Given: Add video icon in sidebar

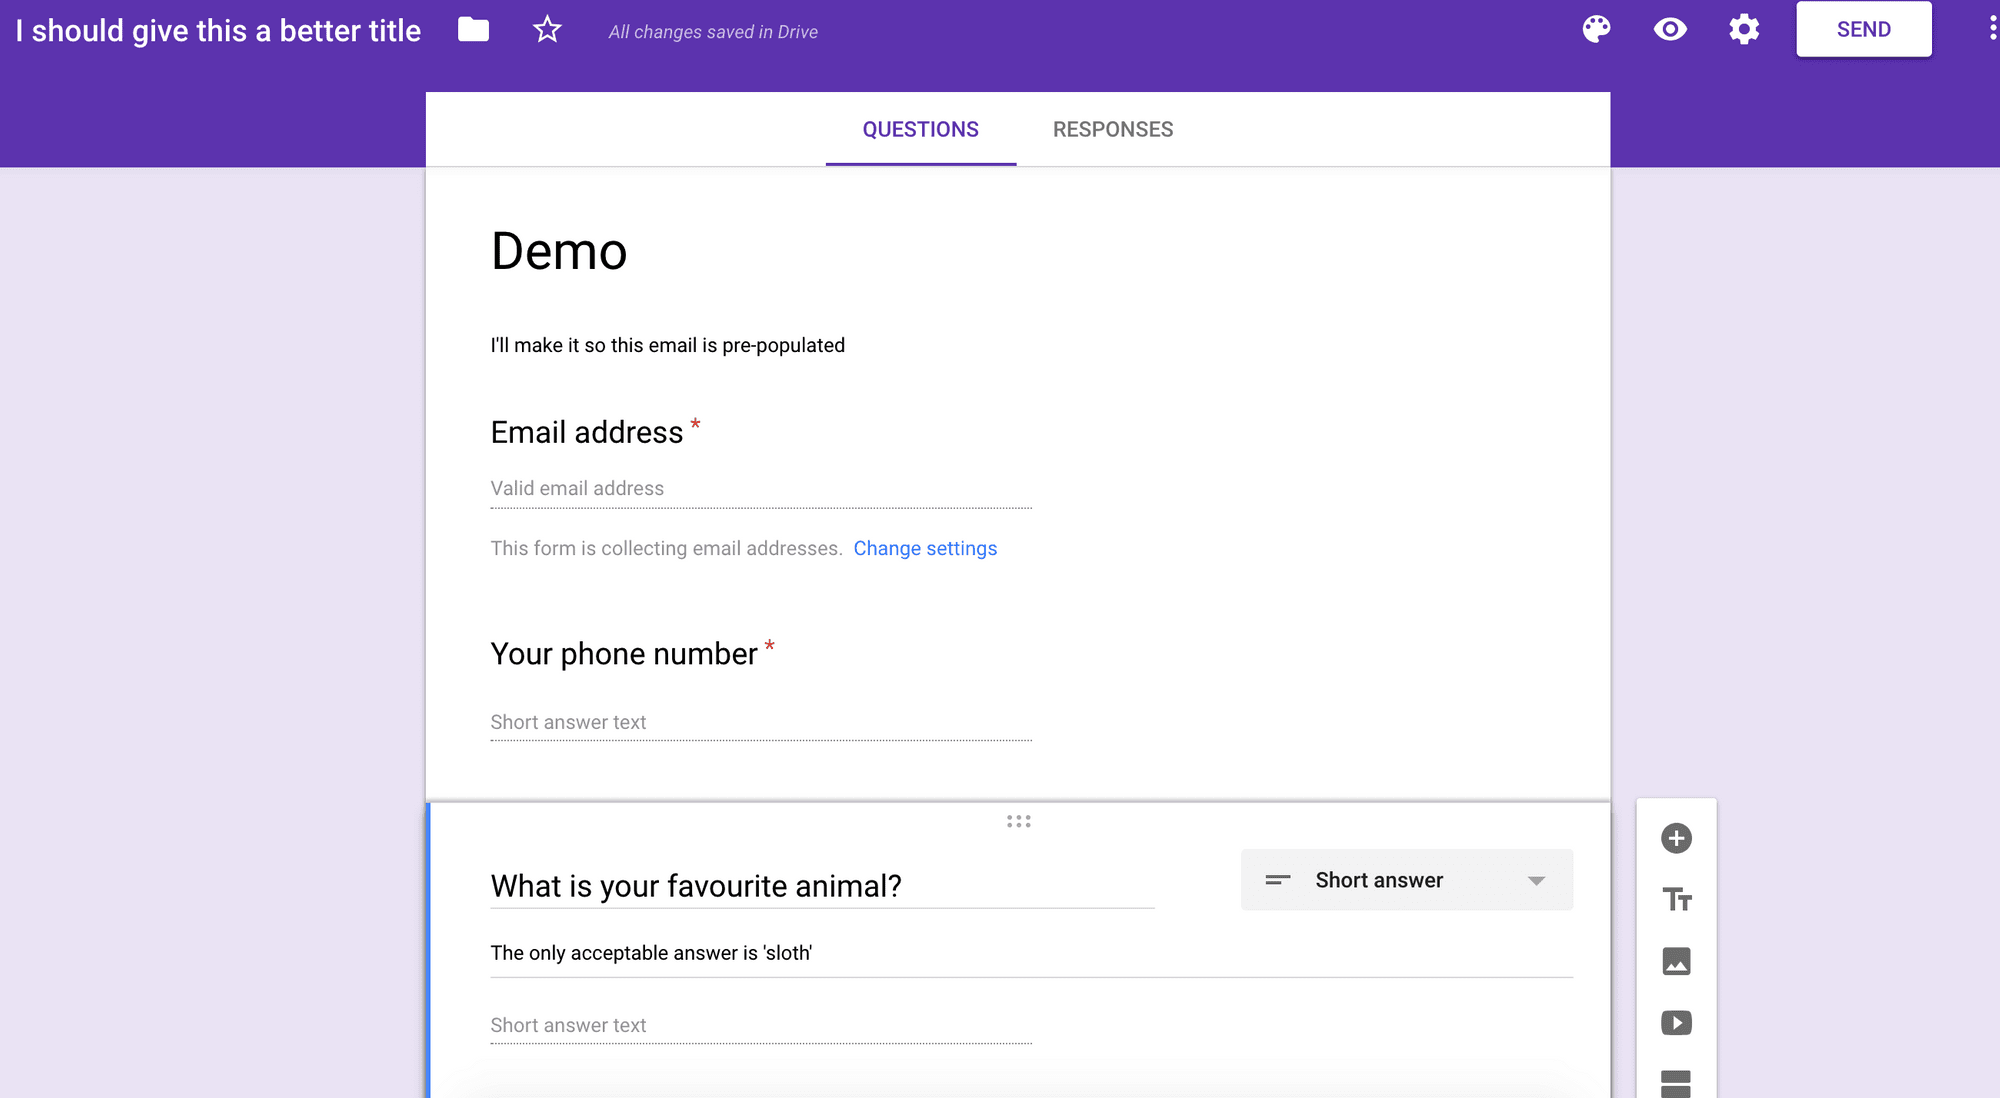Looking at the screenshot, I should click(1676, 1022).
